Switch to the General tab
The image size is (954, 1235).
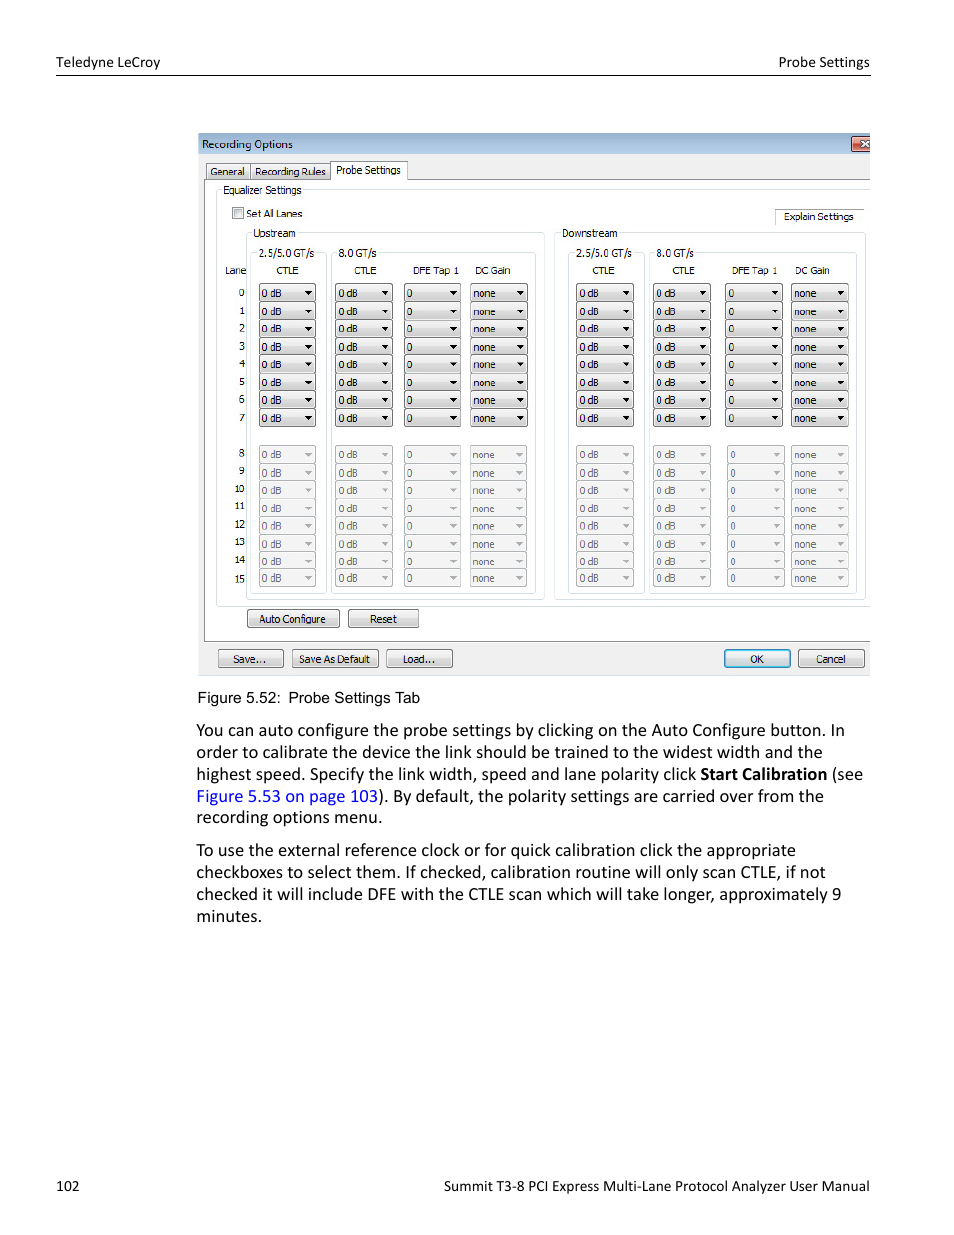pyautogui.click(x=227, y=171)
